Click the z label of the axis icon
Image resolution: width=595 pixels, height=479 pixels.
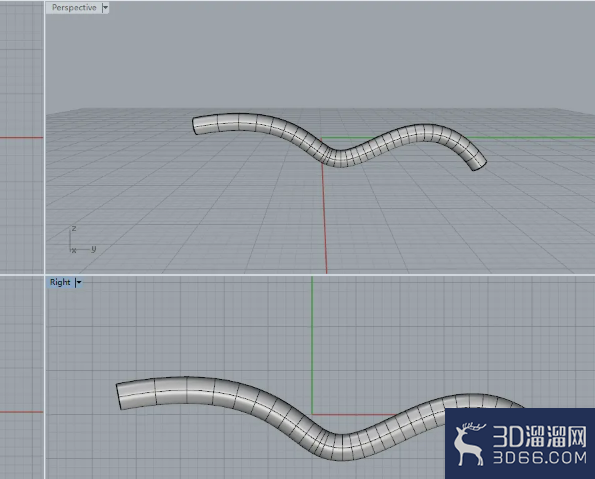pyautogui.click(x=74, y=228)
